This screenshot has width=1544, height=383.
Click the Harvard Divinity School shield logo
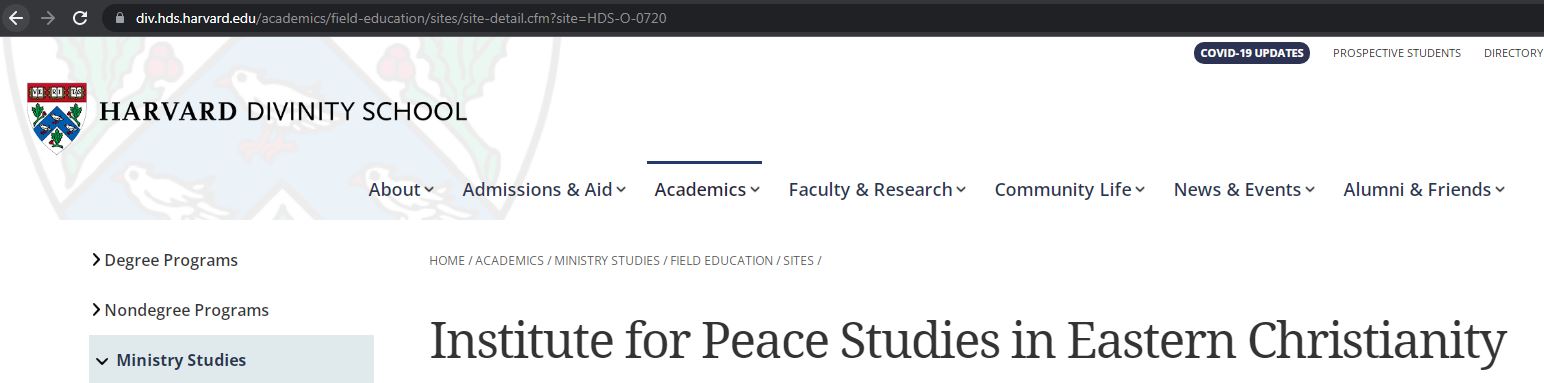[57, 117]
